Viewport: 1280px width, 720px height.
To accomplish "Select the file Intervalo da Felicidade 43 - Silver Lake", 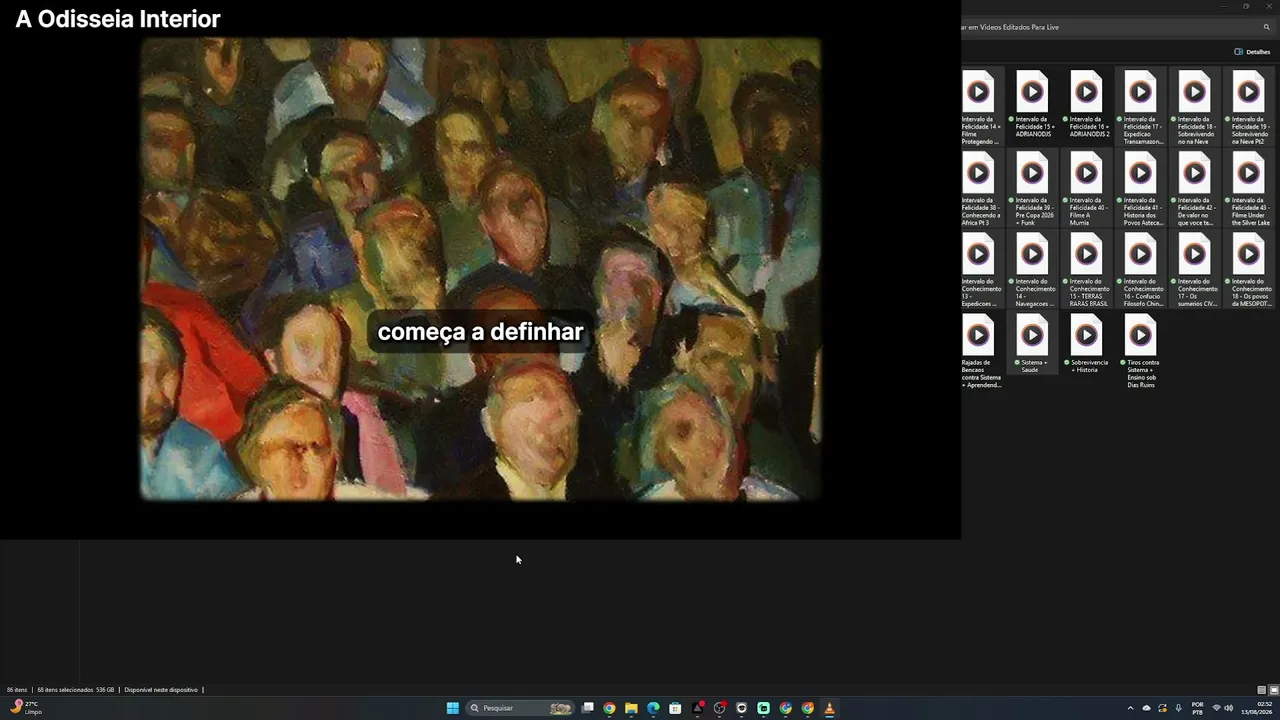I will [x=1249, y=189].
